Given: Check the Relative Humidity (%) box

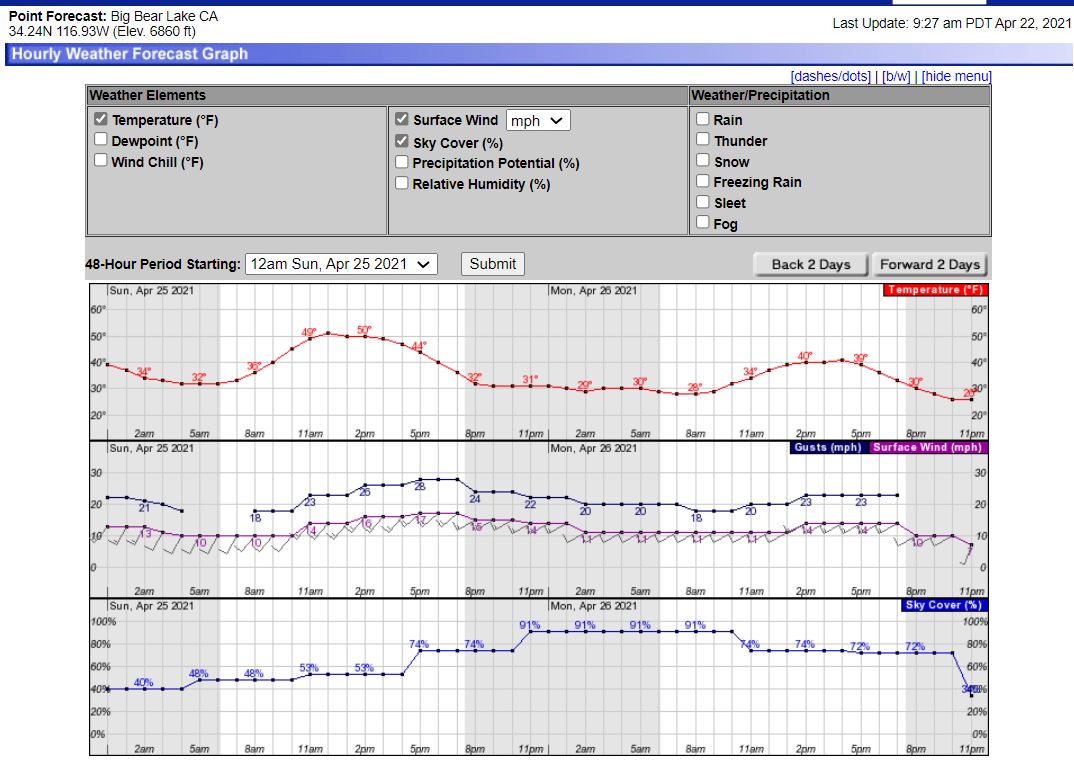Looking at the screenshot, I should 402,183.
